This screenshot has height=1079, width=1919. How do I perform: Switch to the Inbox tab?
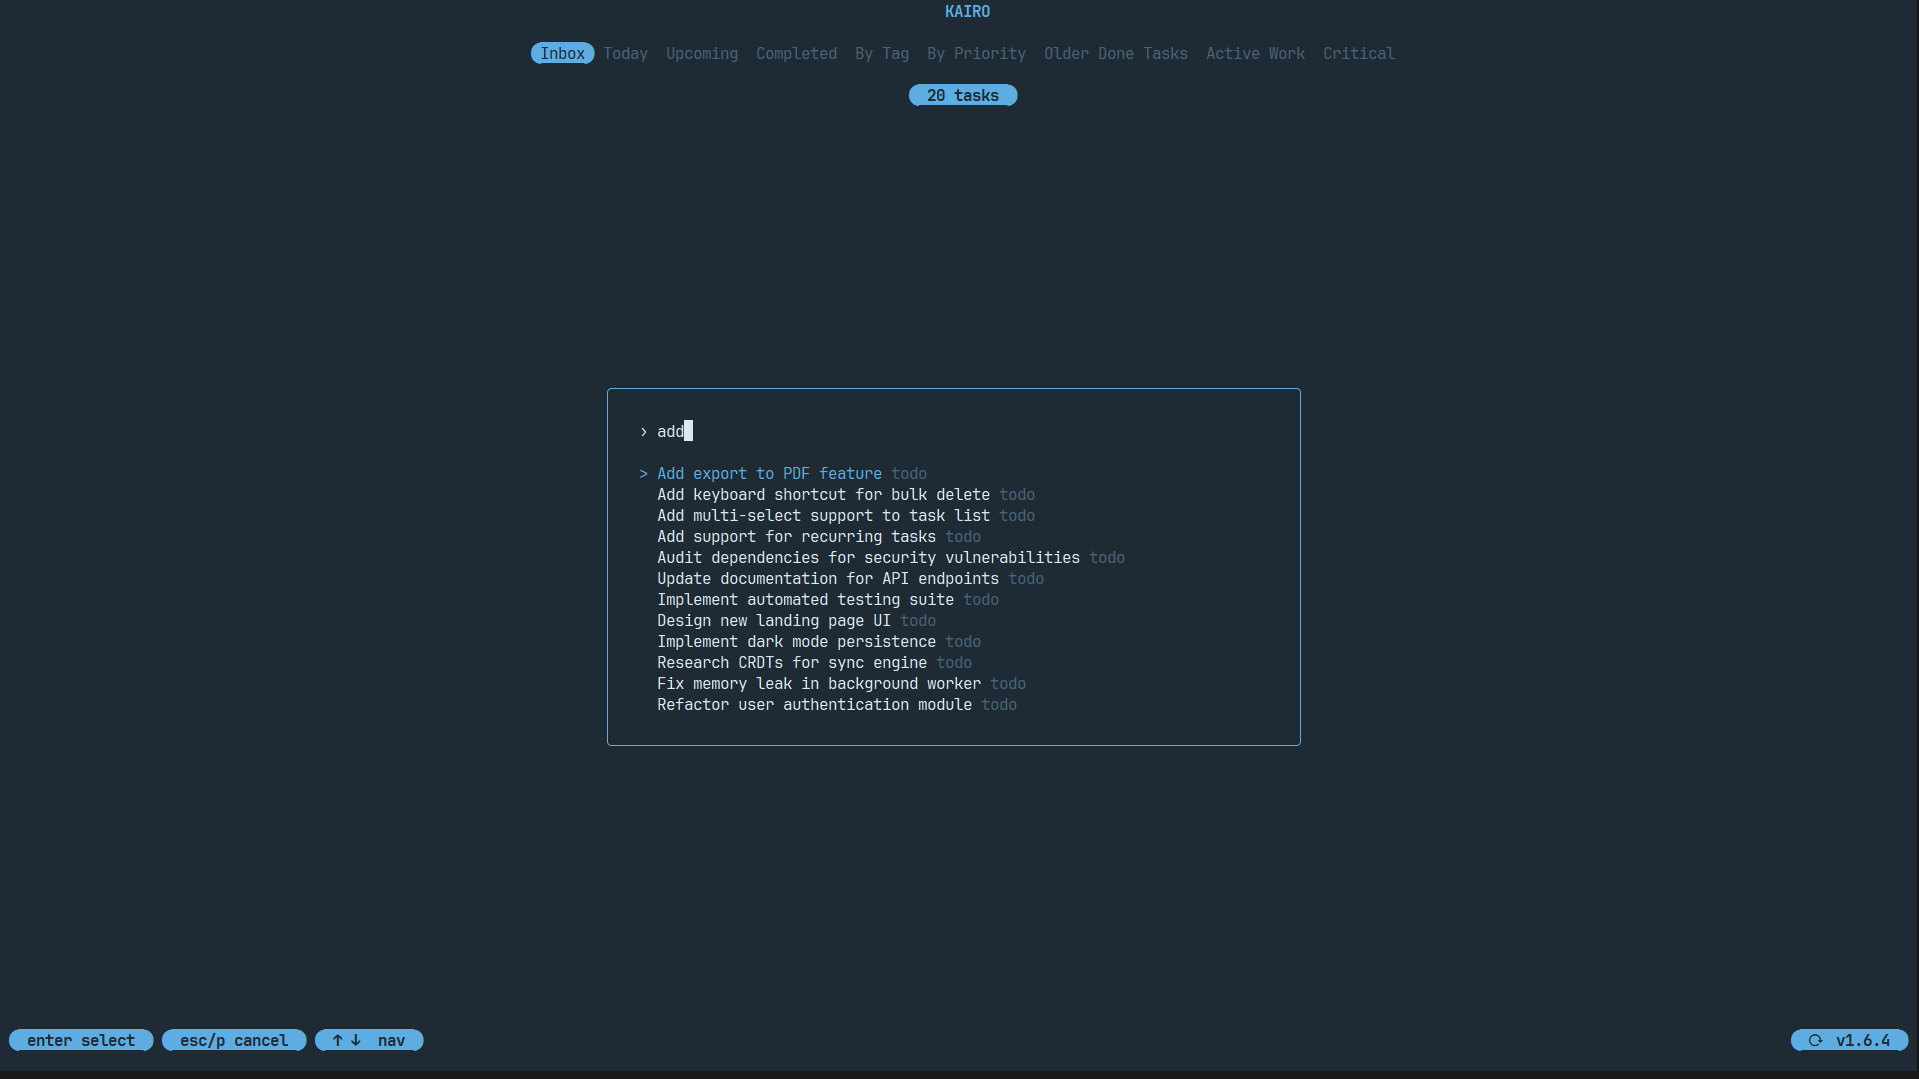[562, 54]
